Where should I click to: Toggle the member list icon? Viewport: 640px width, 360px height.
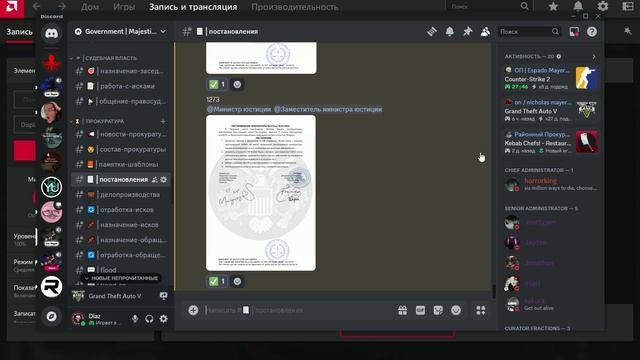coord(485,32)
